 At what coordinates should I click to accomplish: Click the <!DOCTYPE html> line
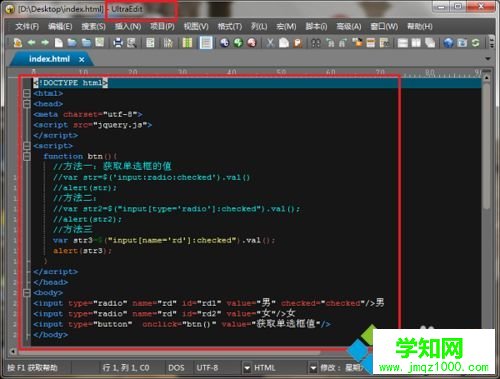tap(70, 83)
